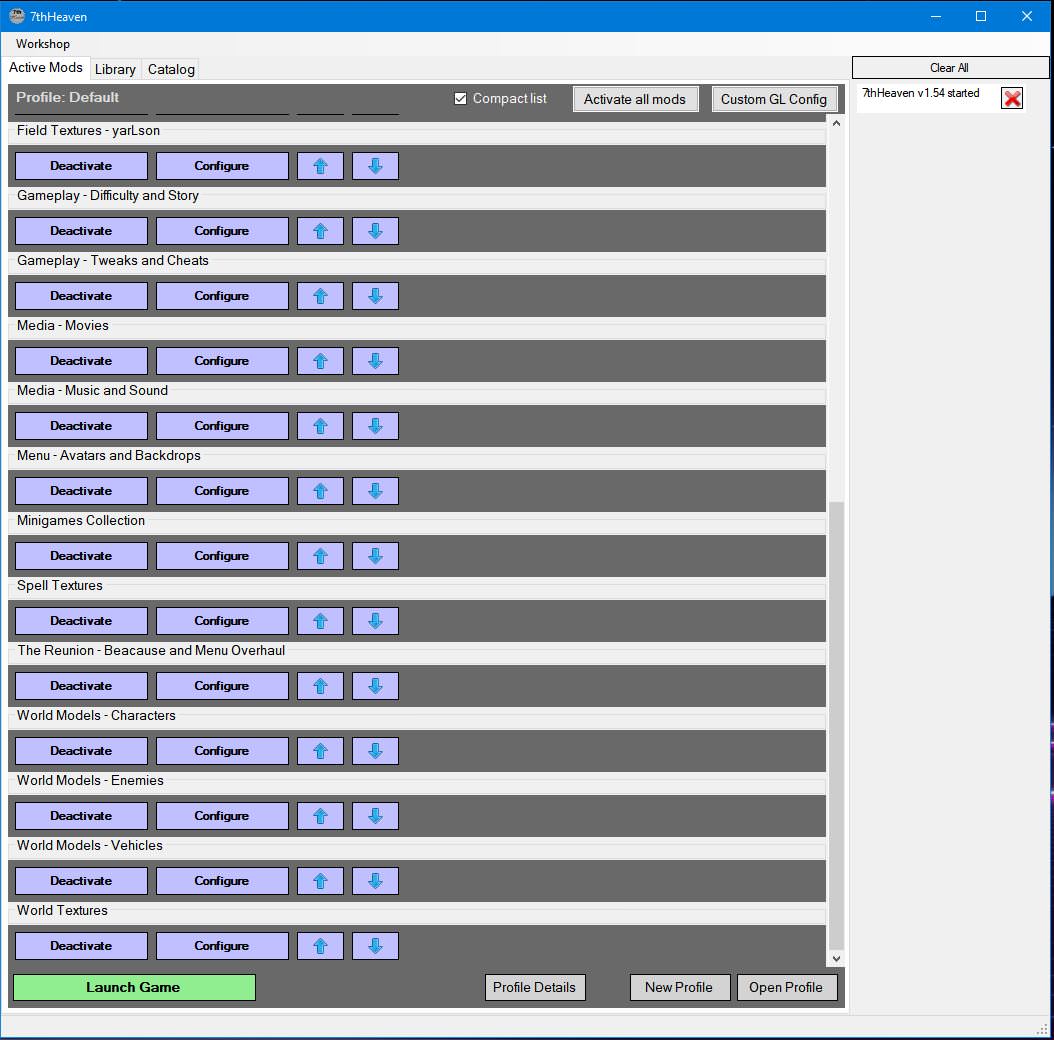Dismiss the 7thHeaven v1.54 started message
Image resolution: width=1054 pixels, height=1040 pixels.
(1012, 98)
